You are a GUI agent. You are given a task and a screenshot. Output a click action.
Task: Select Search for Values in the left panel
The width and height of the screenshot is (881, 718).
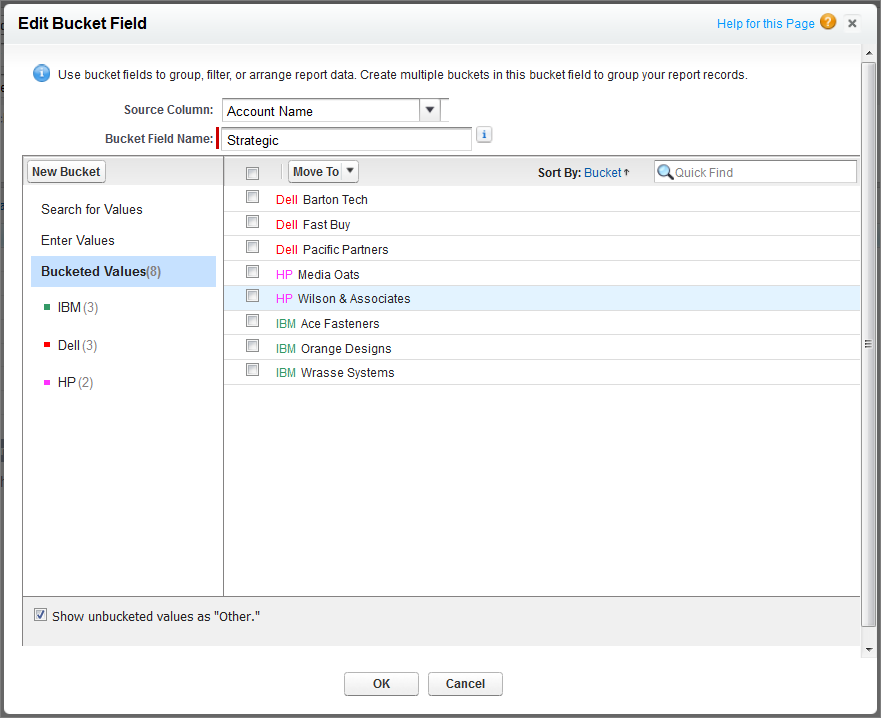coord(92,210)
